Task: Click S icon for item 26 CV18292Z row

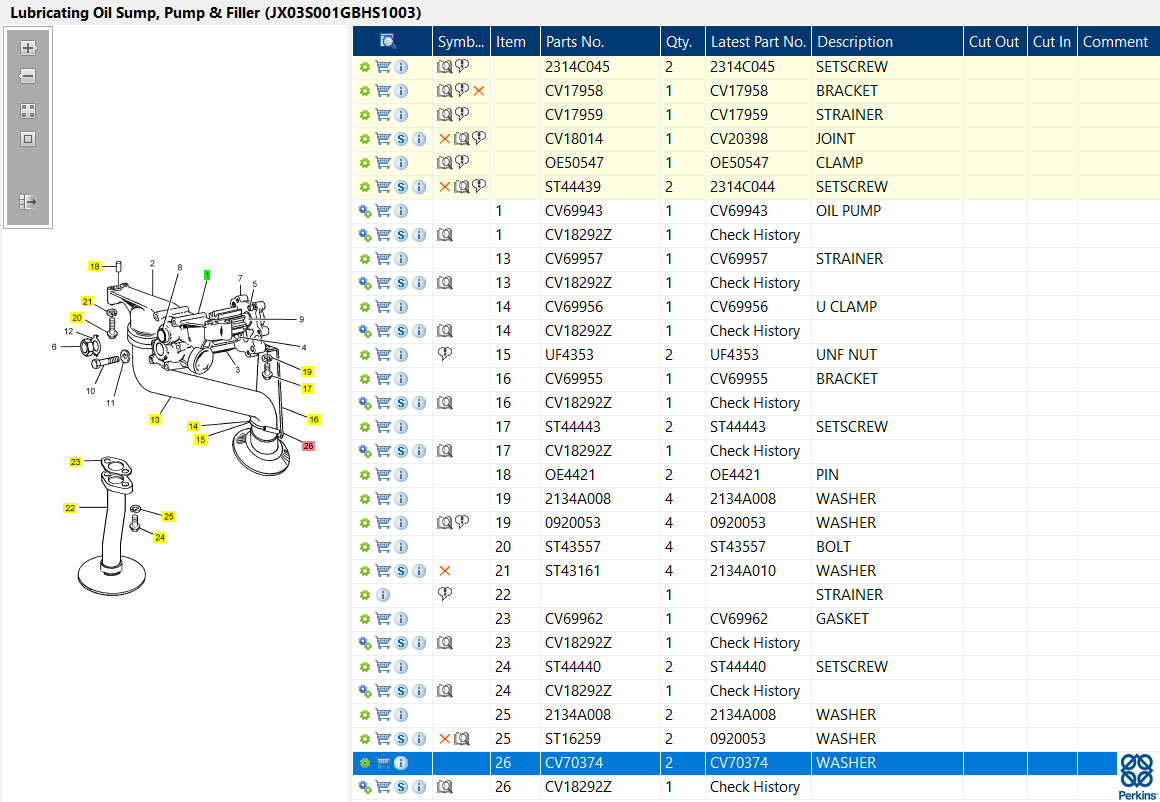Action: pyautogui.click(x=401, y=786)
